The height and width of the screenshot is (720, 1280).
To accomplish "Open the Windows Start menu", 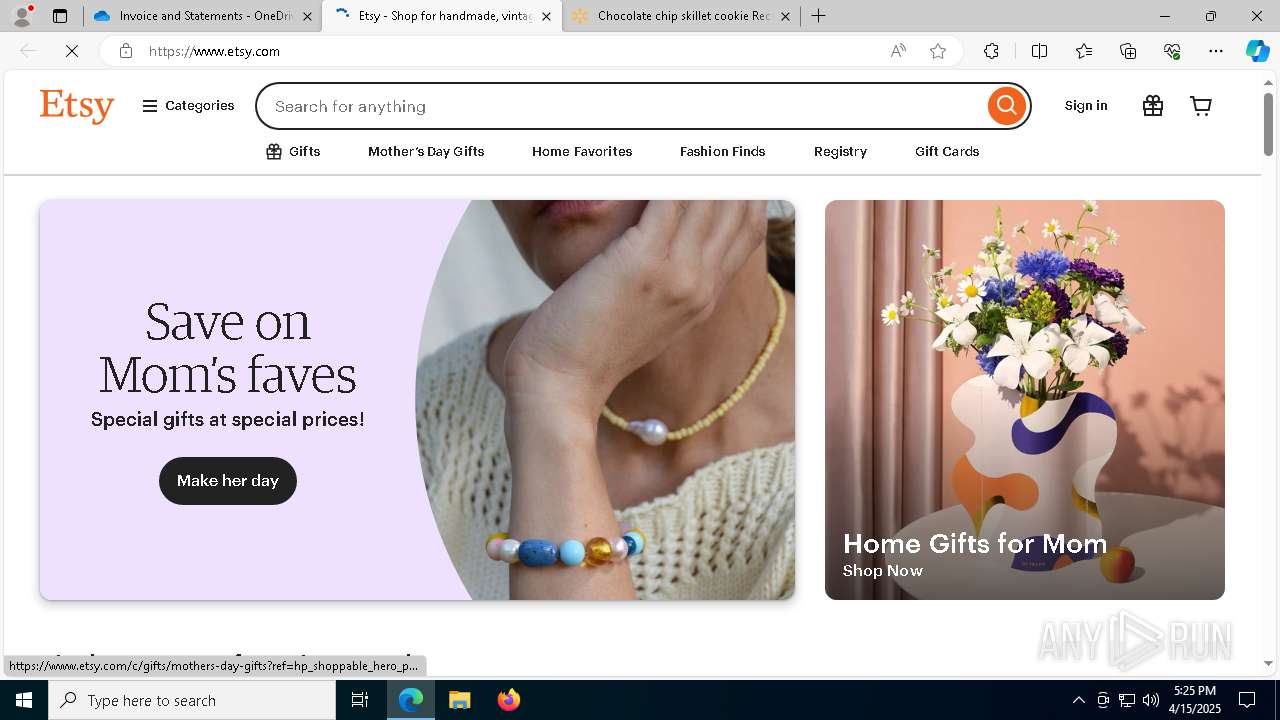I will 24,700.
